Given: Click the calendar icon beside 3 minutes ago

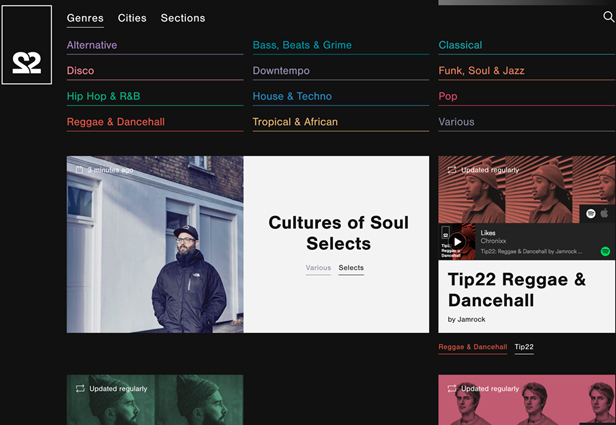Looking at the screenshot, I should pos(79,170).
